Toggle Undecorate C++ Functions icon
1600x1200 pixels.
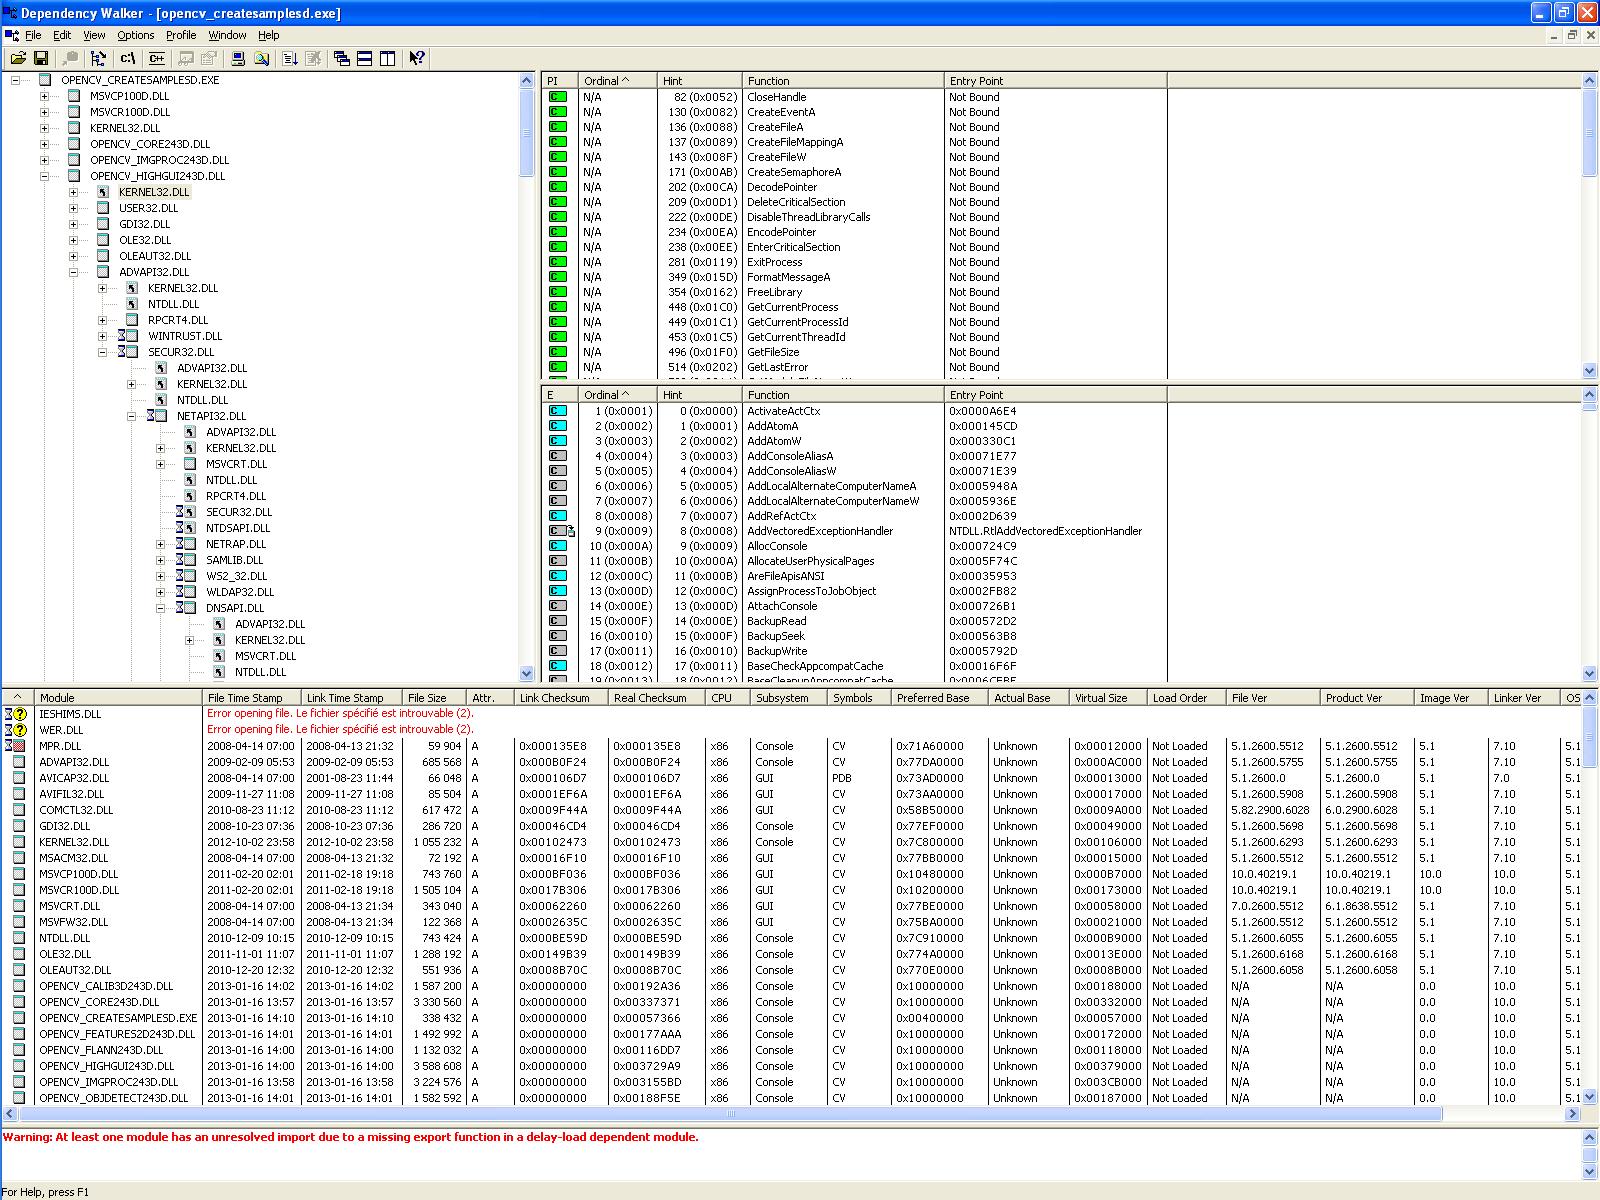pos(156,58)
